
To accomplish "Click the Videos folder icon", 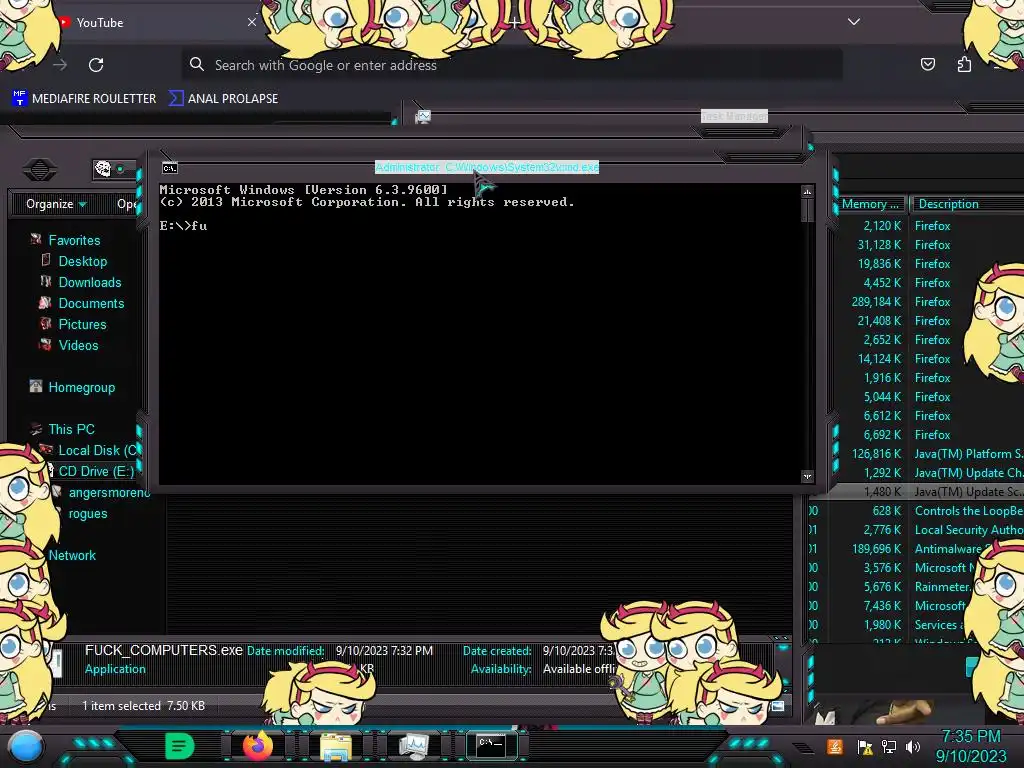I will pos(46,344).
